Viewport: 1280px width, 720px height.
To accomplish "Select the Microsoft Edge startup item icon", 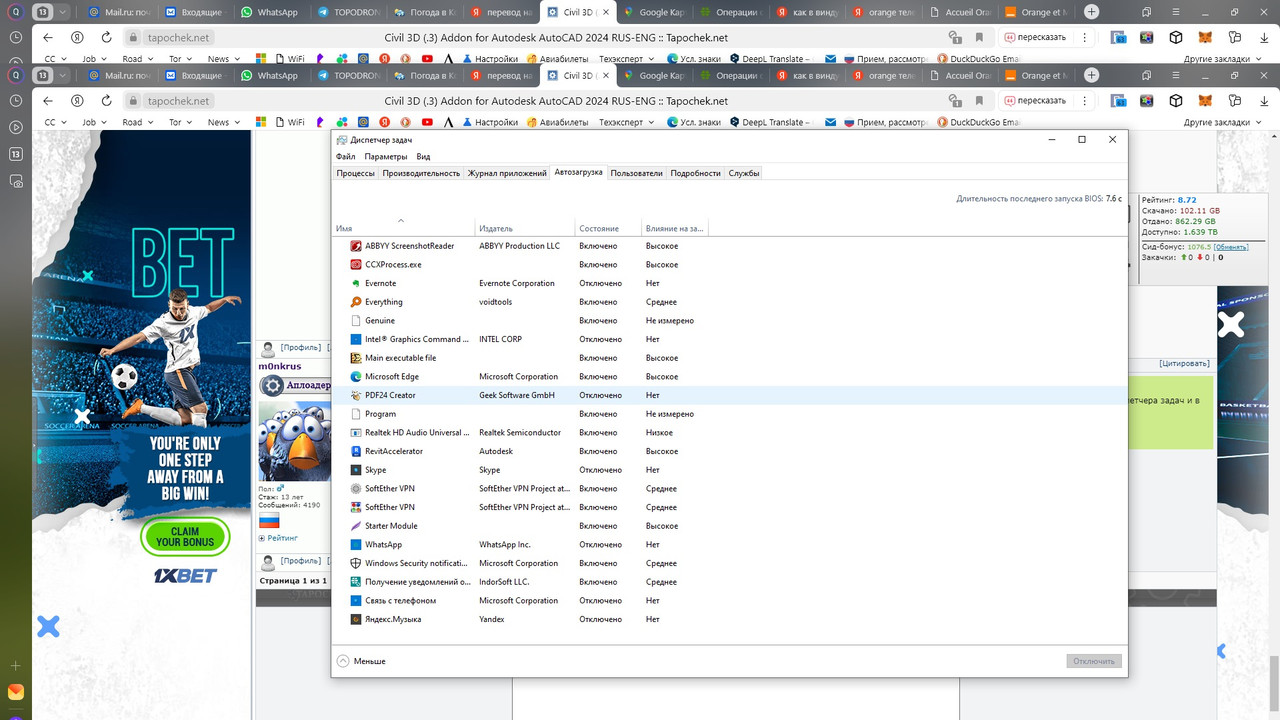I will coord(355,377).
